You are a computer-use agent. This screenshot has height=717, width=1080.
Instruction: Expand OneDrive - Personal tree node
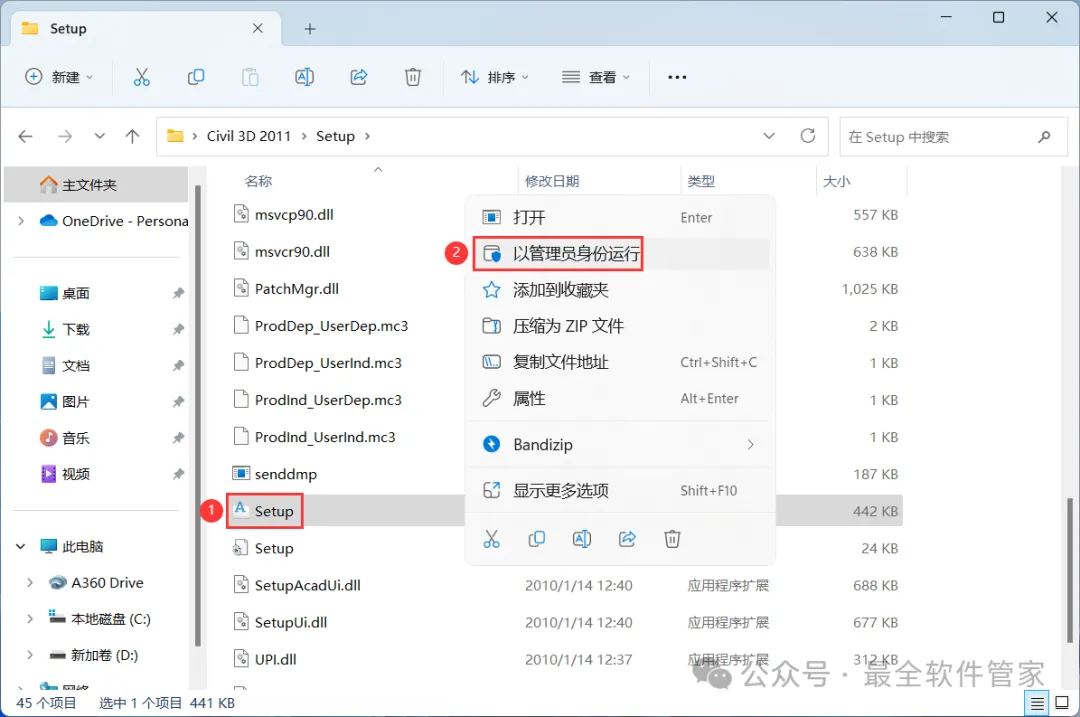[21, 221]
